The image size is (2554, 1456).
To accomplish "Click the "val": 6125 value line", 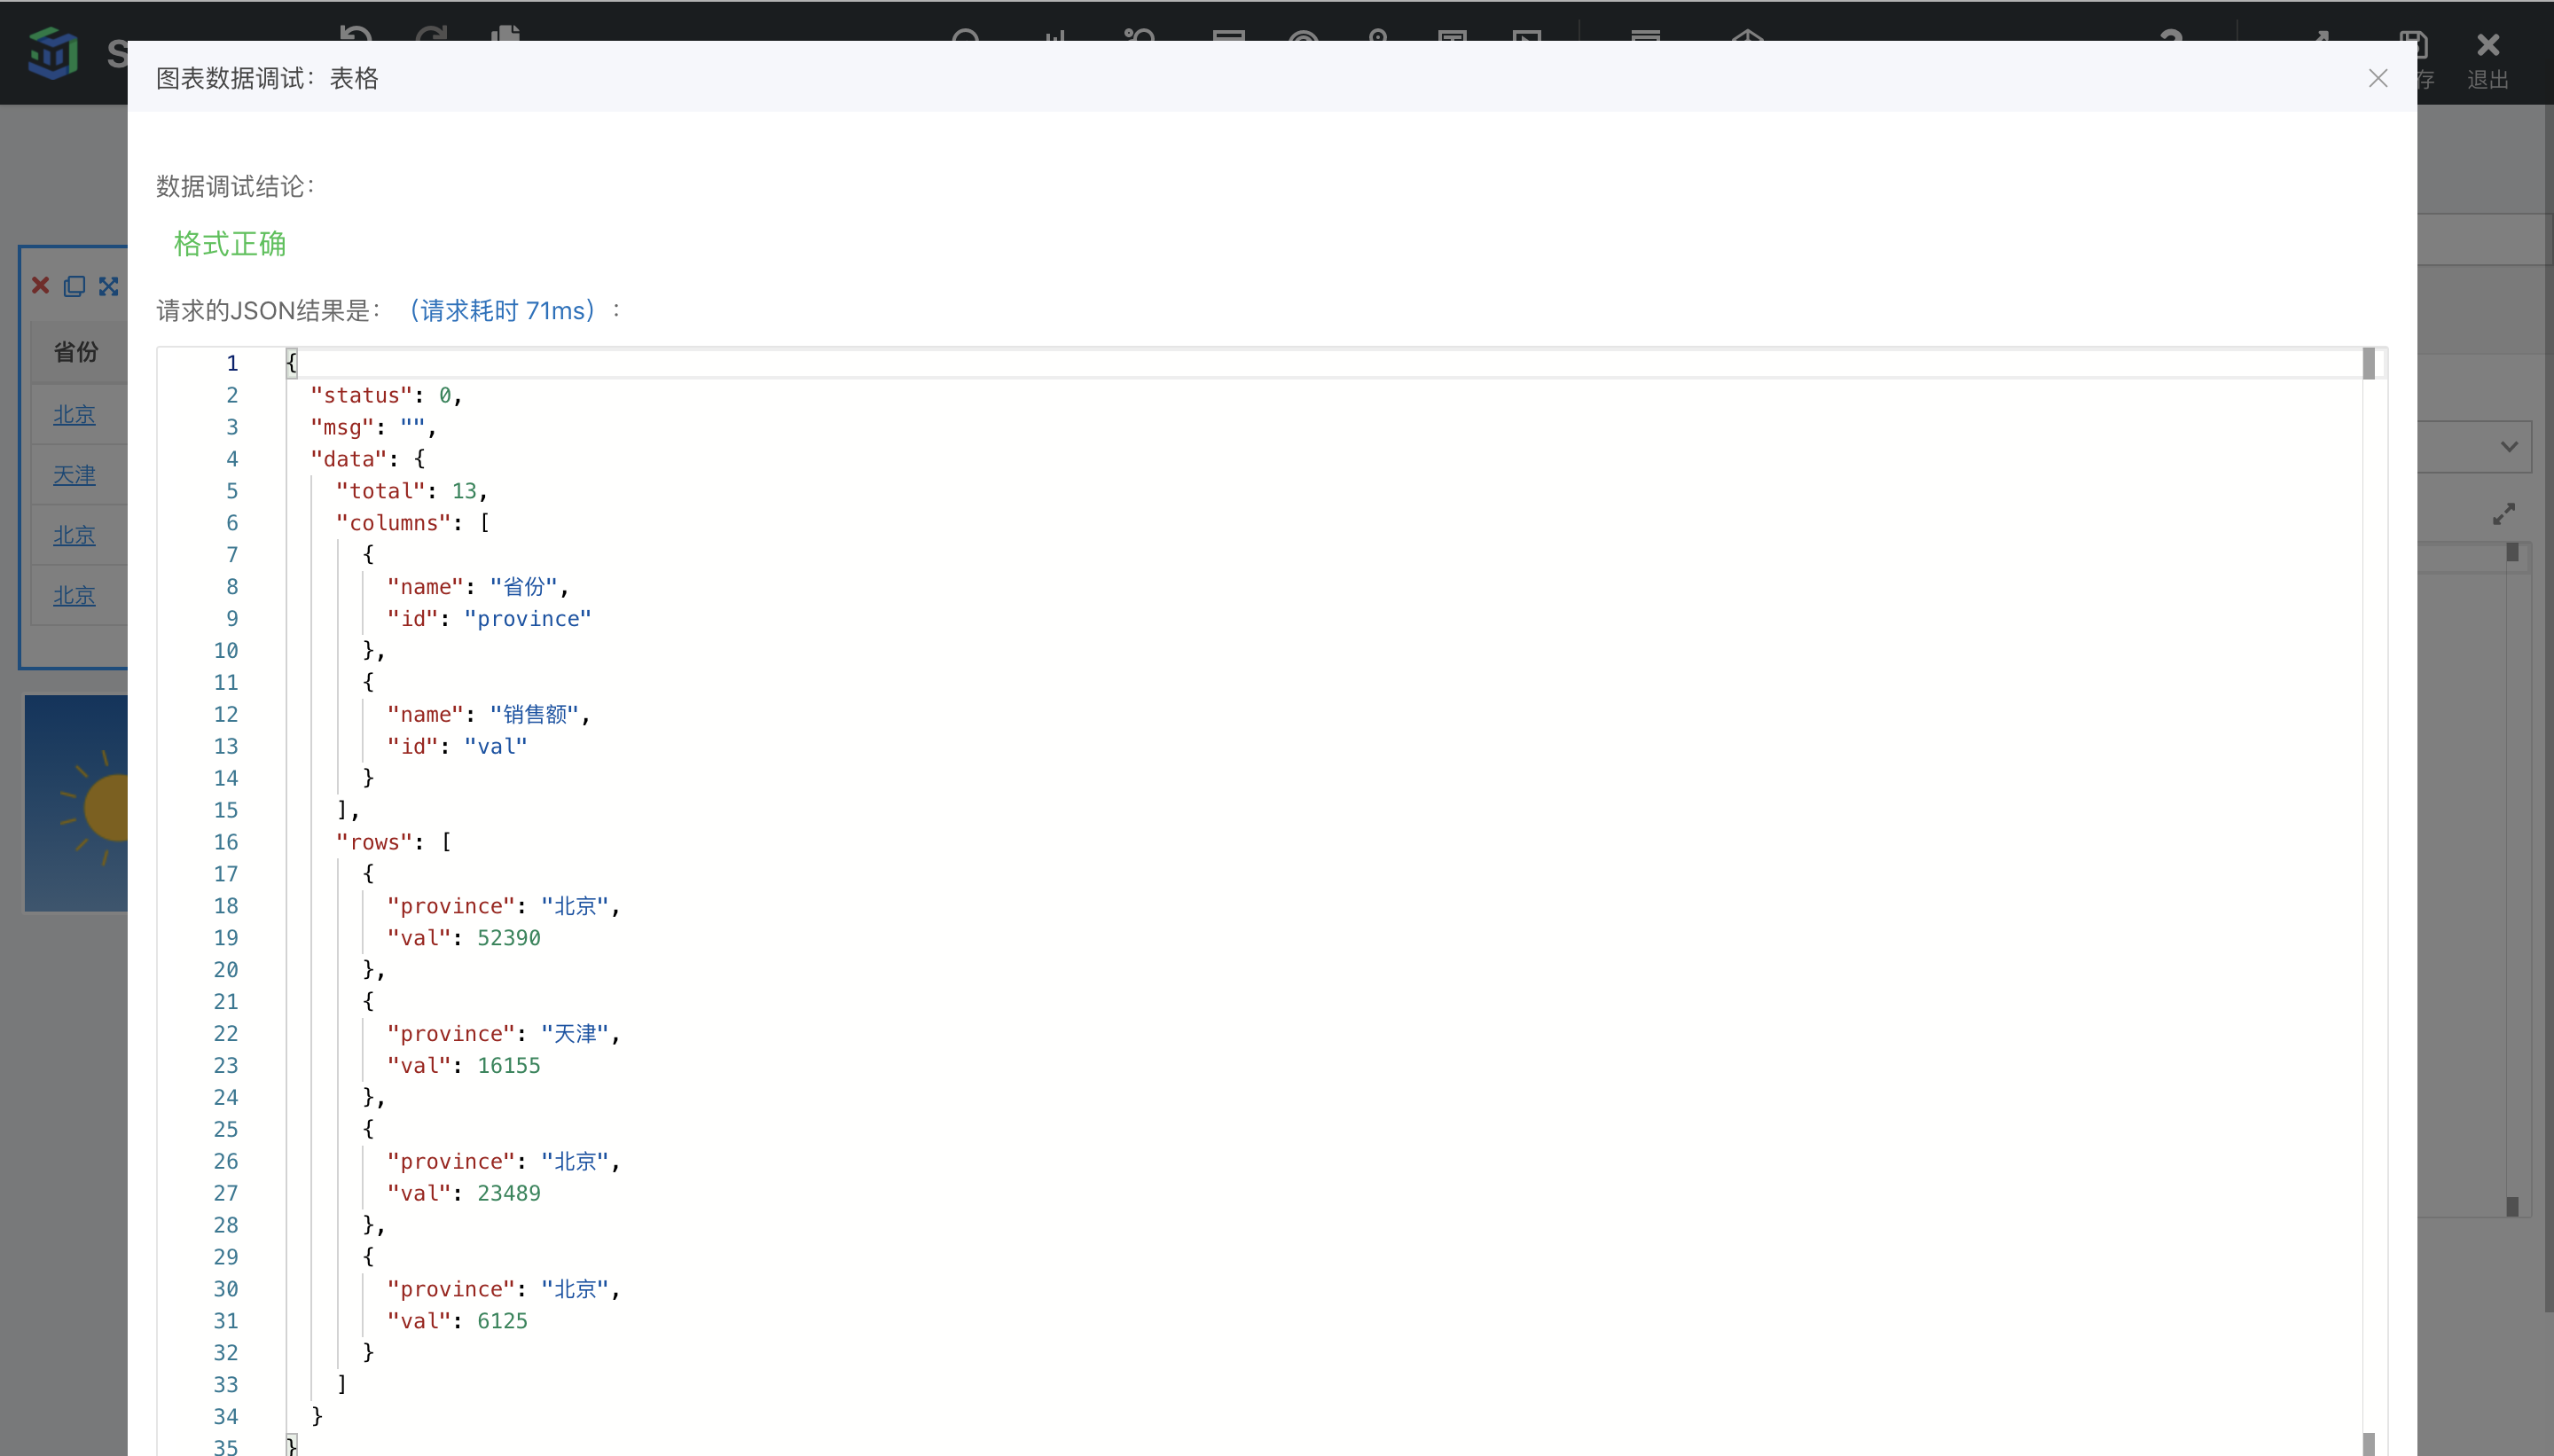I will [x=457, y=1321].
